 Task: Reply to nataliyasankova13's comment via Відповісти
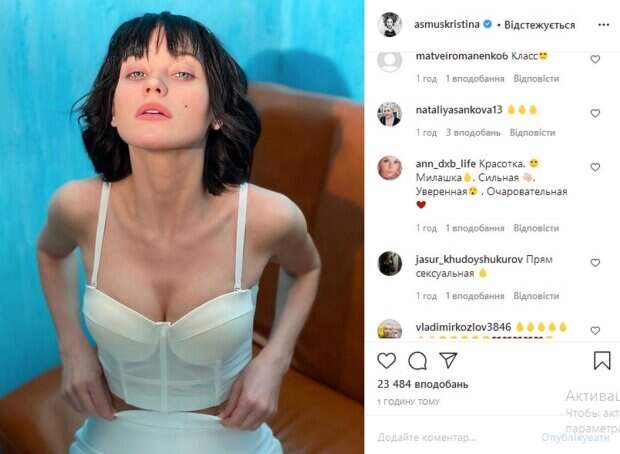point(532,132)
